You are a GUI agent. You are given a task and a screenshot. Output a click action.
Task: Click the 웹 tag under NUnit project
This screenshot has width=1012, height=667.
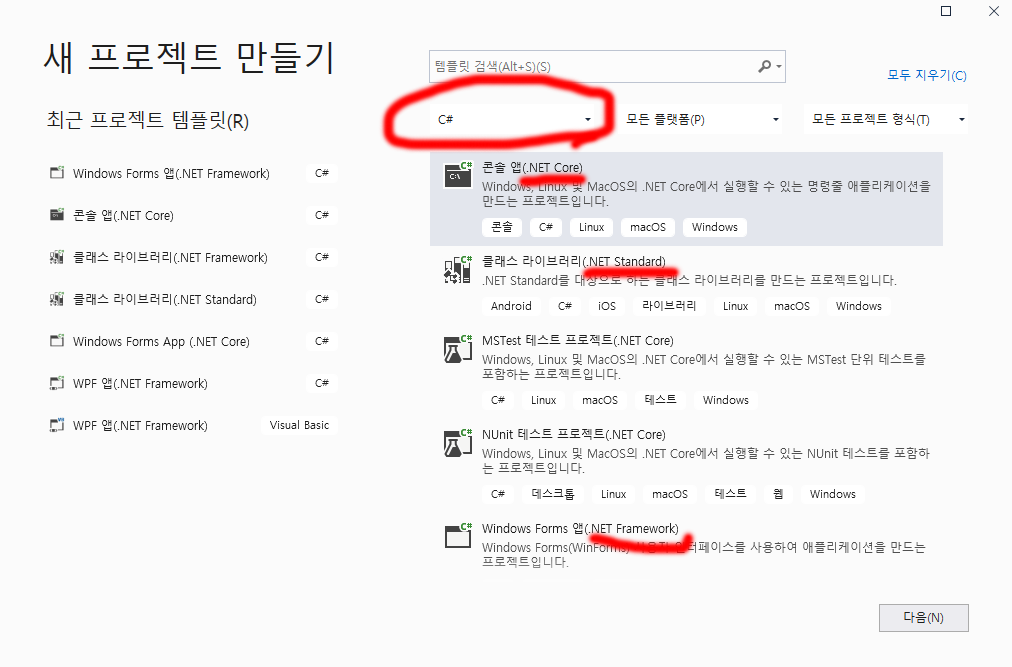[778, 494]
